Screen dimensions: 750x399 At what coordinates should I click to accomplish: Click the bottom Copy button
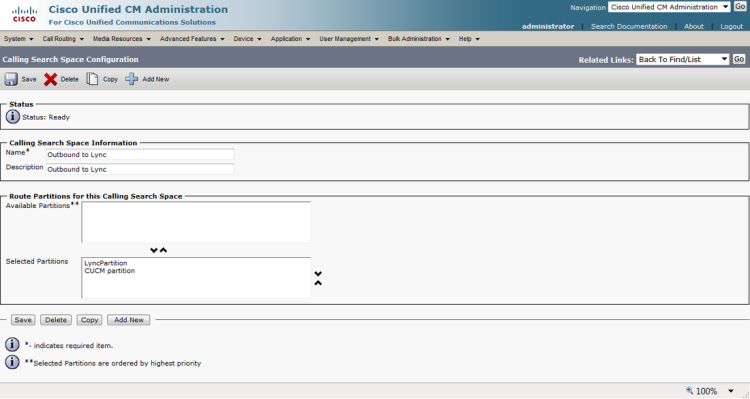pyautogui.click(x=89, y=320)
